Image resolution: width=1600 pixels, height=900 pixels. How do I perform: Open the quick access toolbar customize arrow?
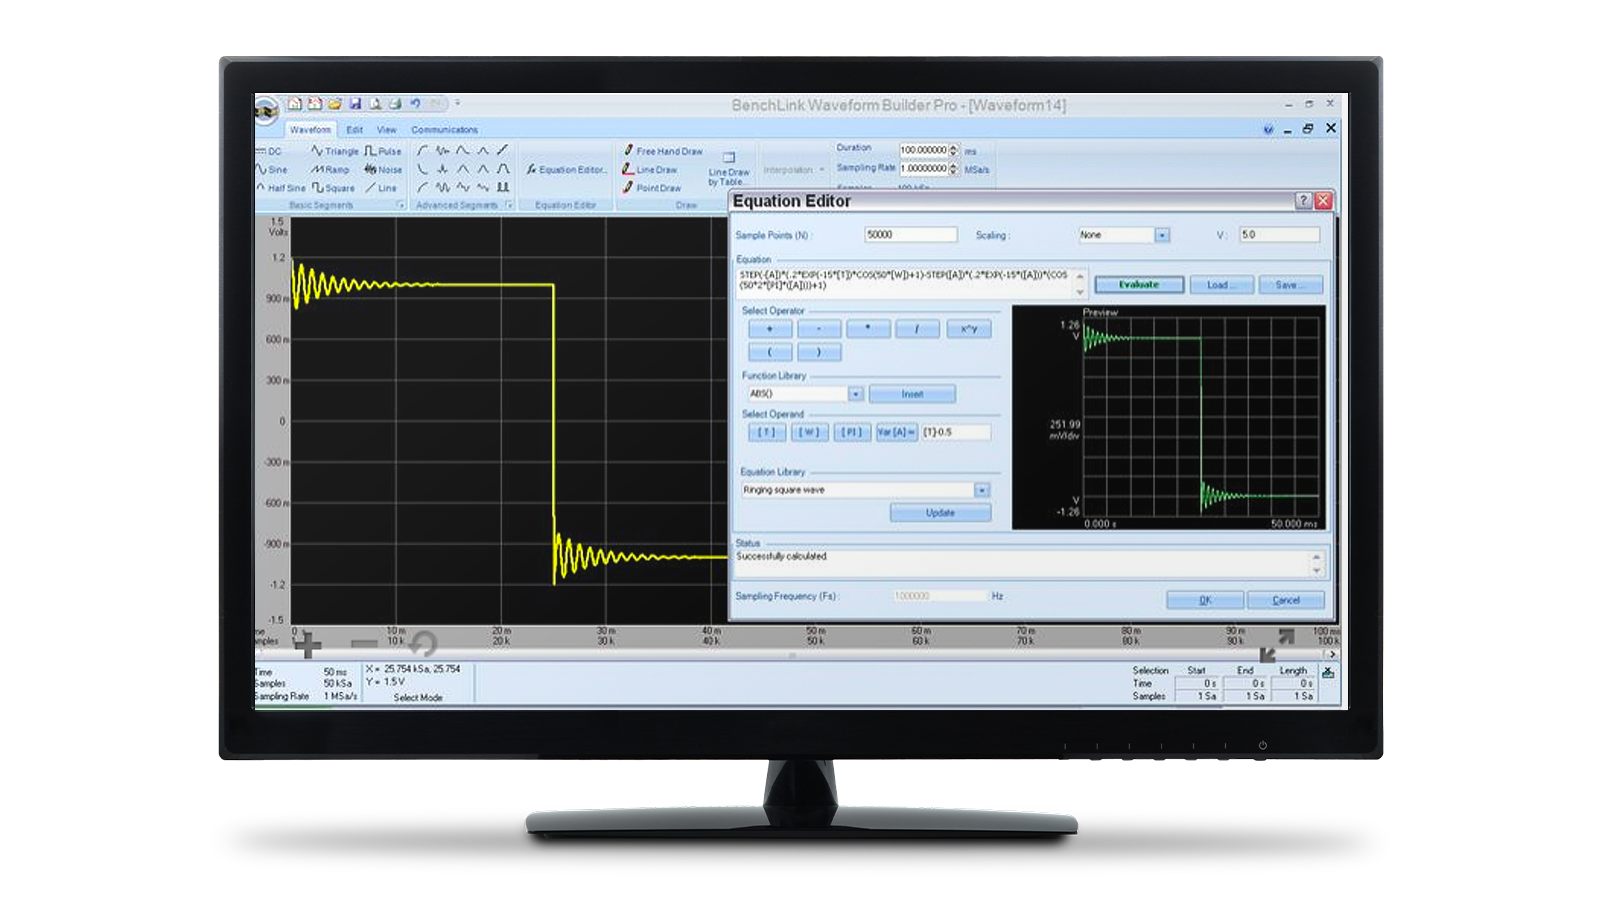coord(458,103)
